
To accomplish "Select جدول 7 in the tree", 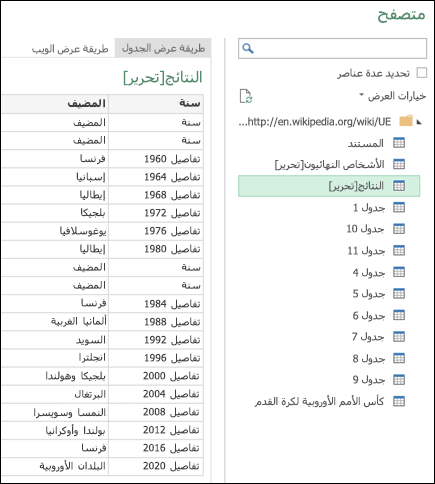I will pyautogui.click(x=368, y=337).
